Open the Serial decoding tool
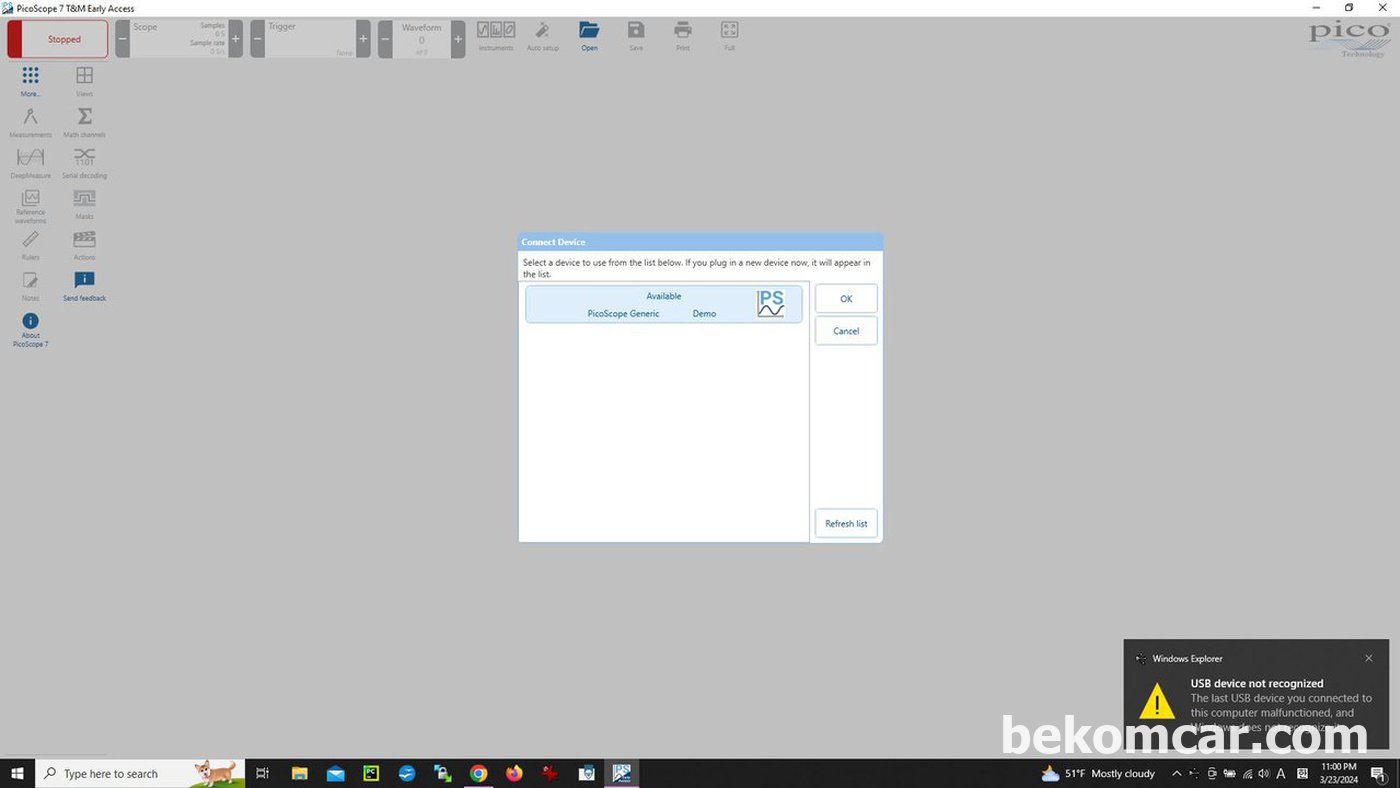Image resolution: width=1400 pixels, height=788 pixels. click(84, 158)
